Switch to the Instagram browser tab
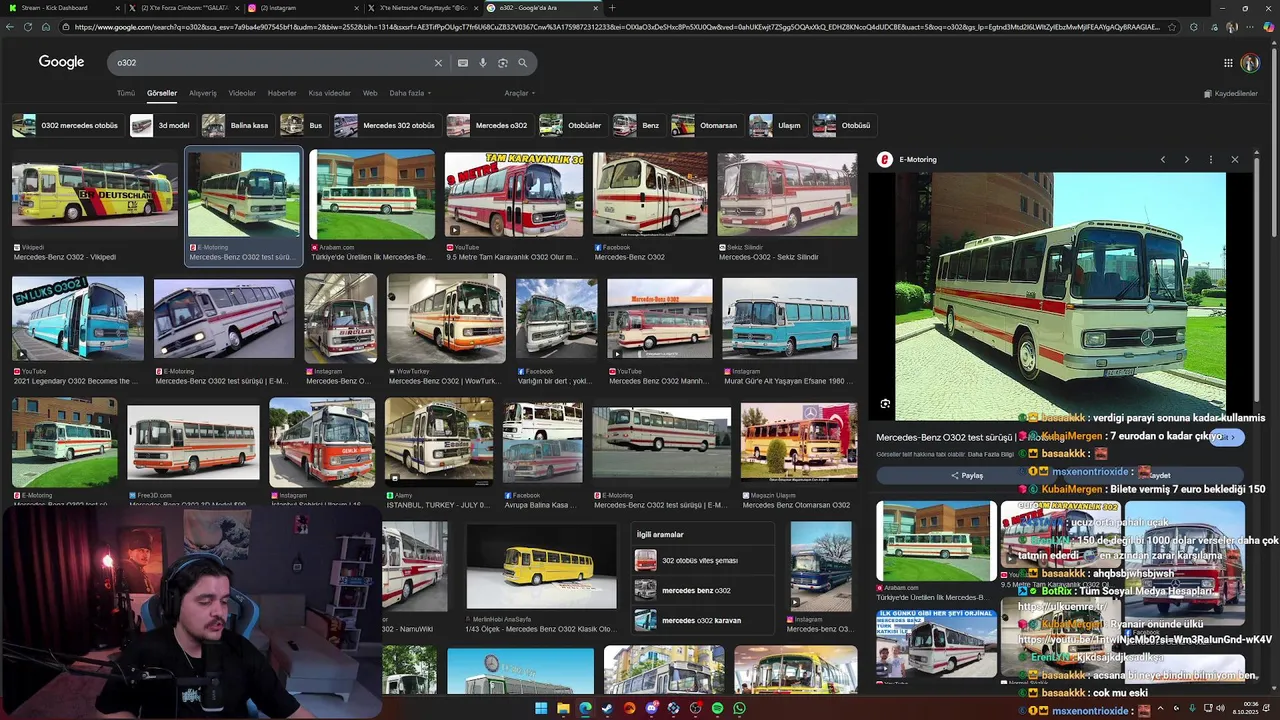The image size is (1280, 720). point(303,8)
